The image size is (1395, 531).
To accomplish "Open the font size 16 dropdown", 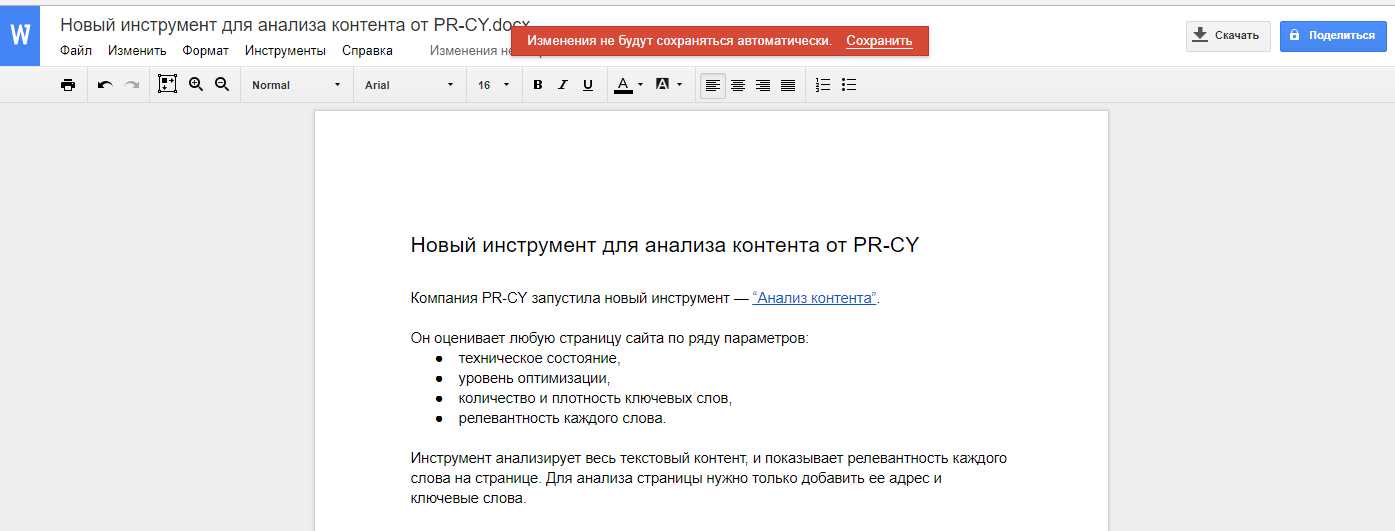I will pos(494,85).
